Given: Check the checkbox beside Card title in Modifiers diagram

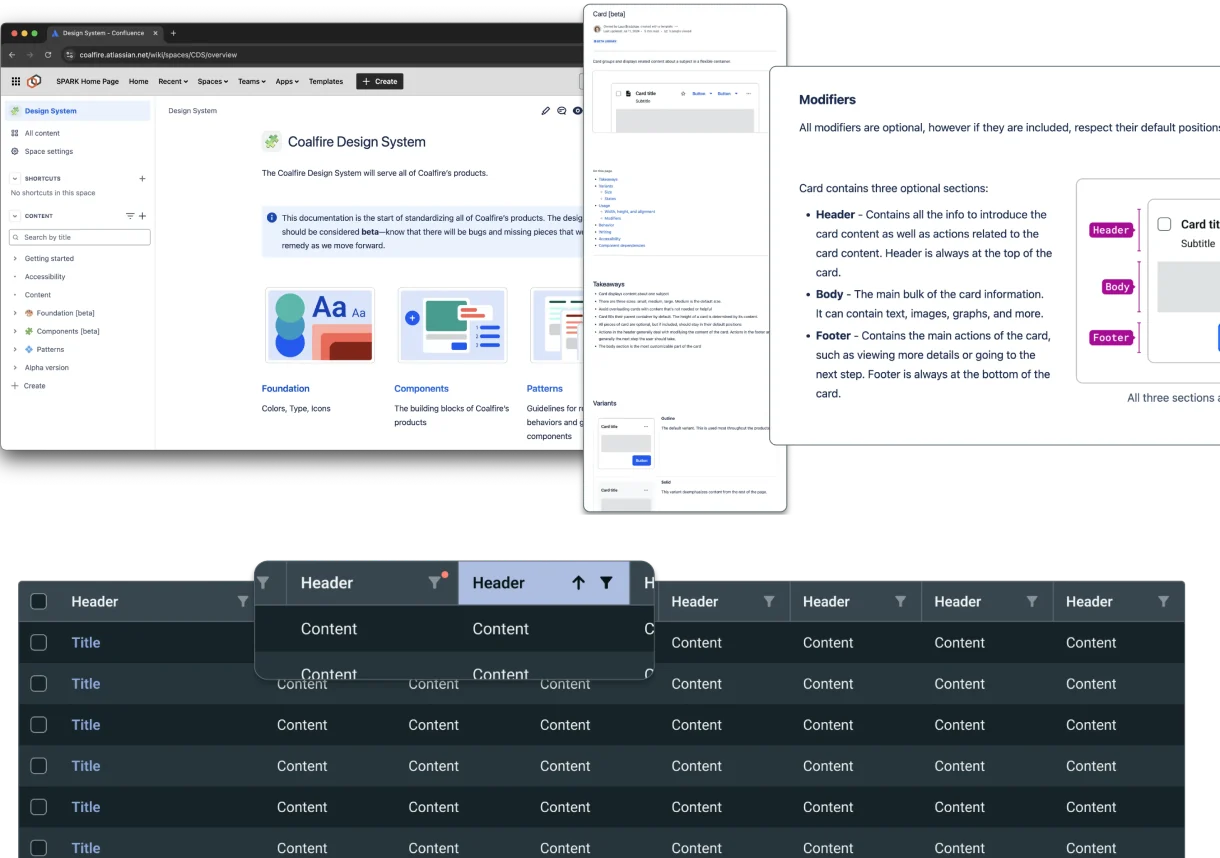Looking at the screenshot, I should pos(1164,224).
